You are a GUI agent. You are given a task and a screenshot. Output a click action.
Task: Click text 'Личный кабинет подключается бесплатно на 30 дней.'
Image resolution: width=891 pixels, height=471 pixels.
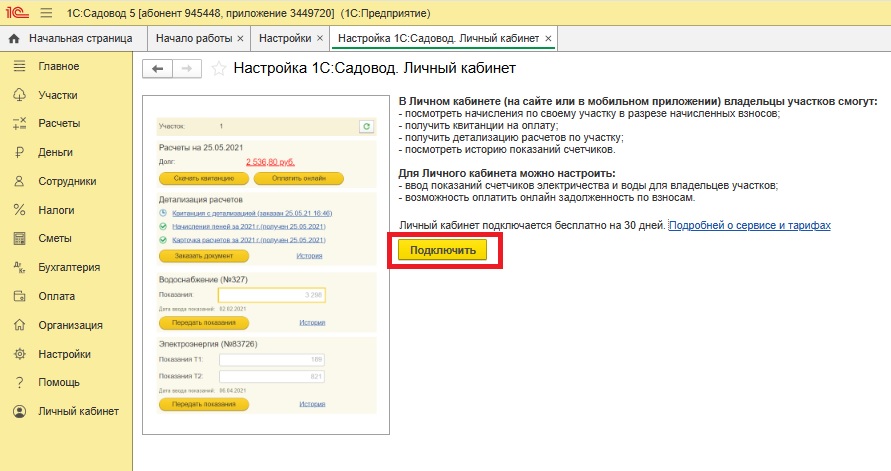coord(532,226)
